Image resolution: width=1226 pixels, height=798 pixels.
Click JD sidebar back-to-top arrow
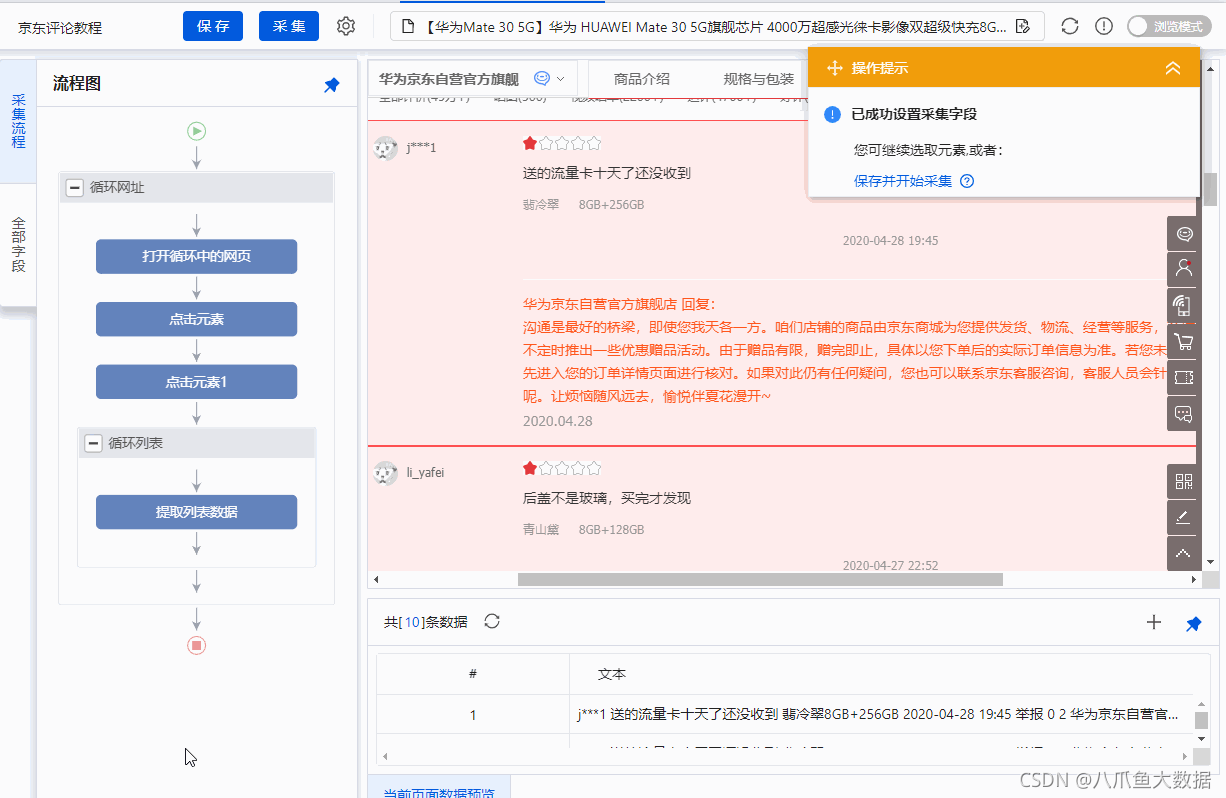1184,553
